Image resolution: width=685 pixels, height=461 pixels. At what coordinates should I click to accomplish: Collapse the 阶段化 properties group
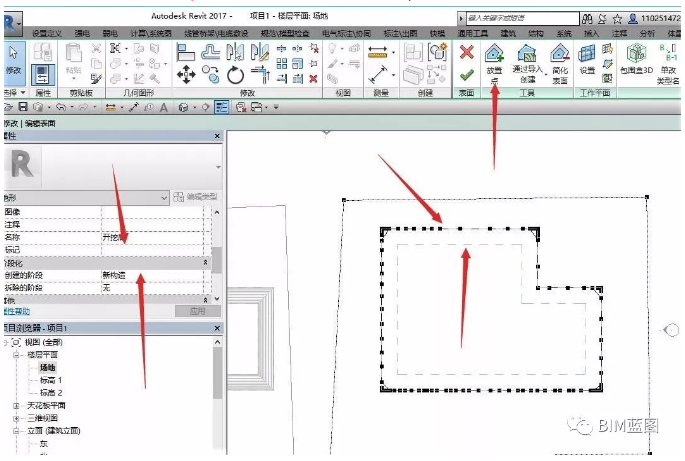point(205,263)
